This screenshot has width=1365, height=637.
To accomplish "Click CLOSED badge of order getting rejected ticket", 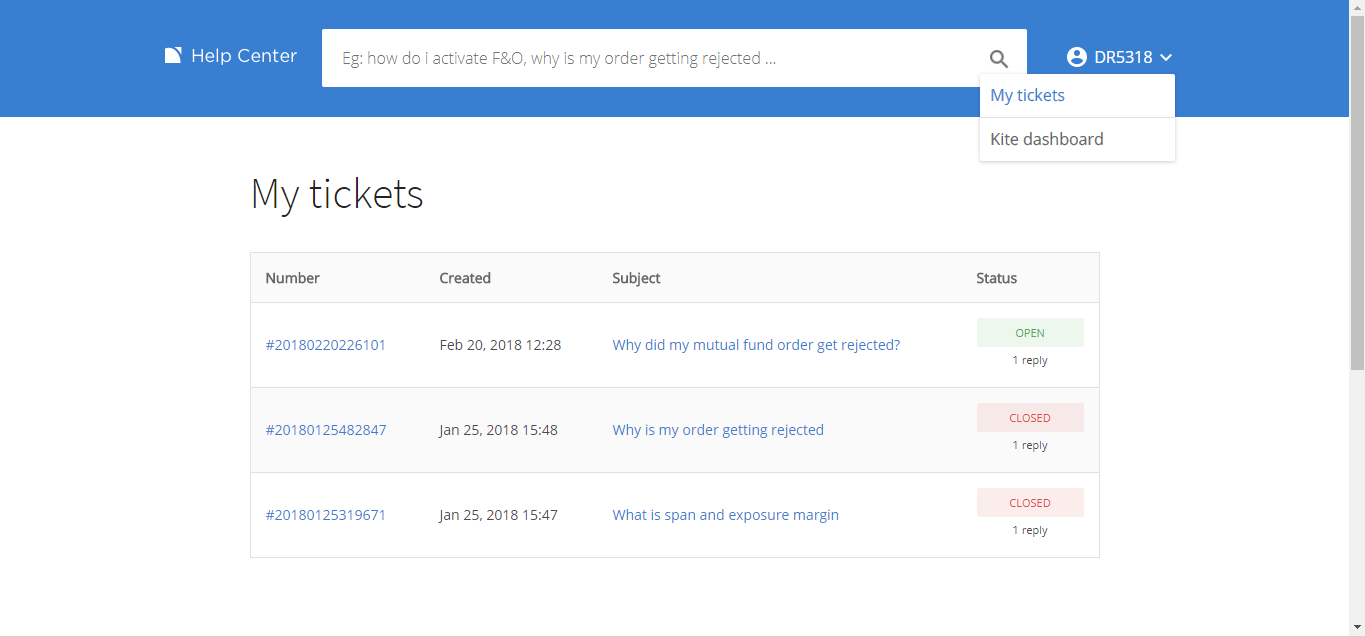I will [x=1030, y=418].
